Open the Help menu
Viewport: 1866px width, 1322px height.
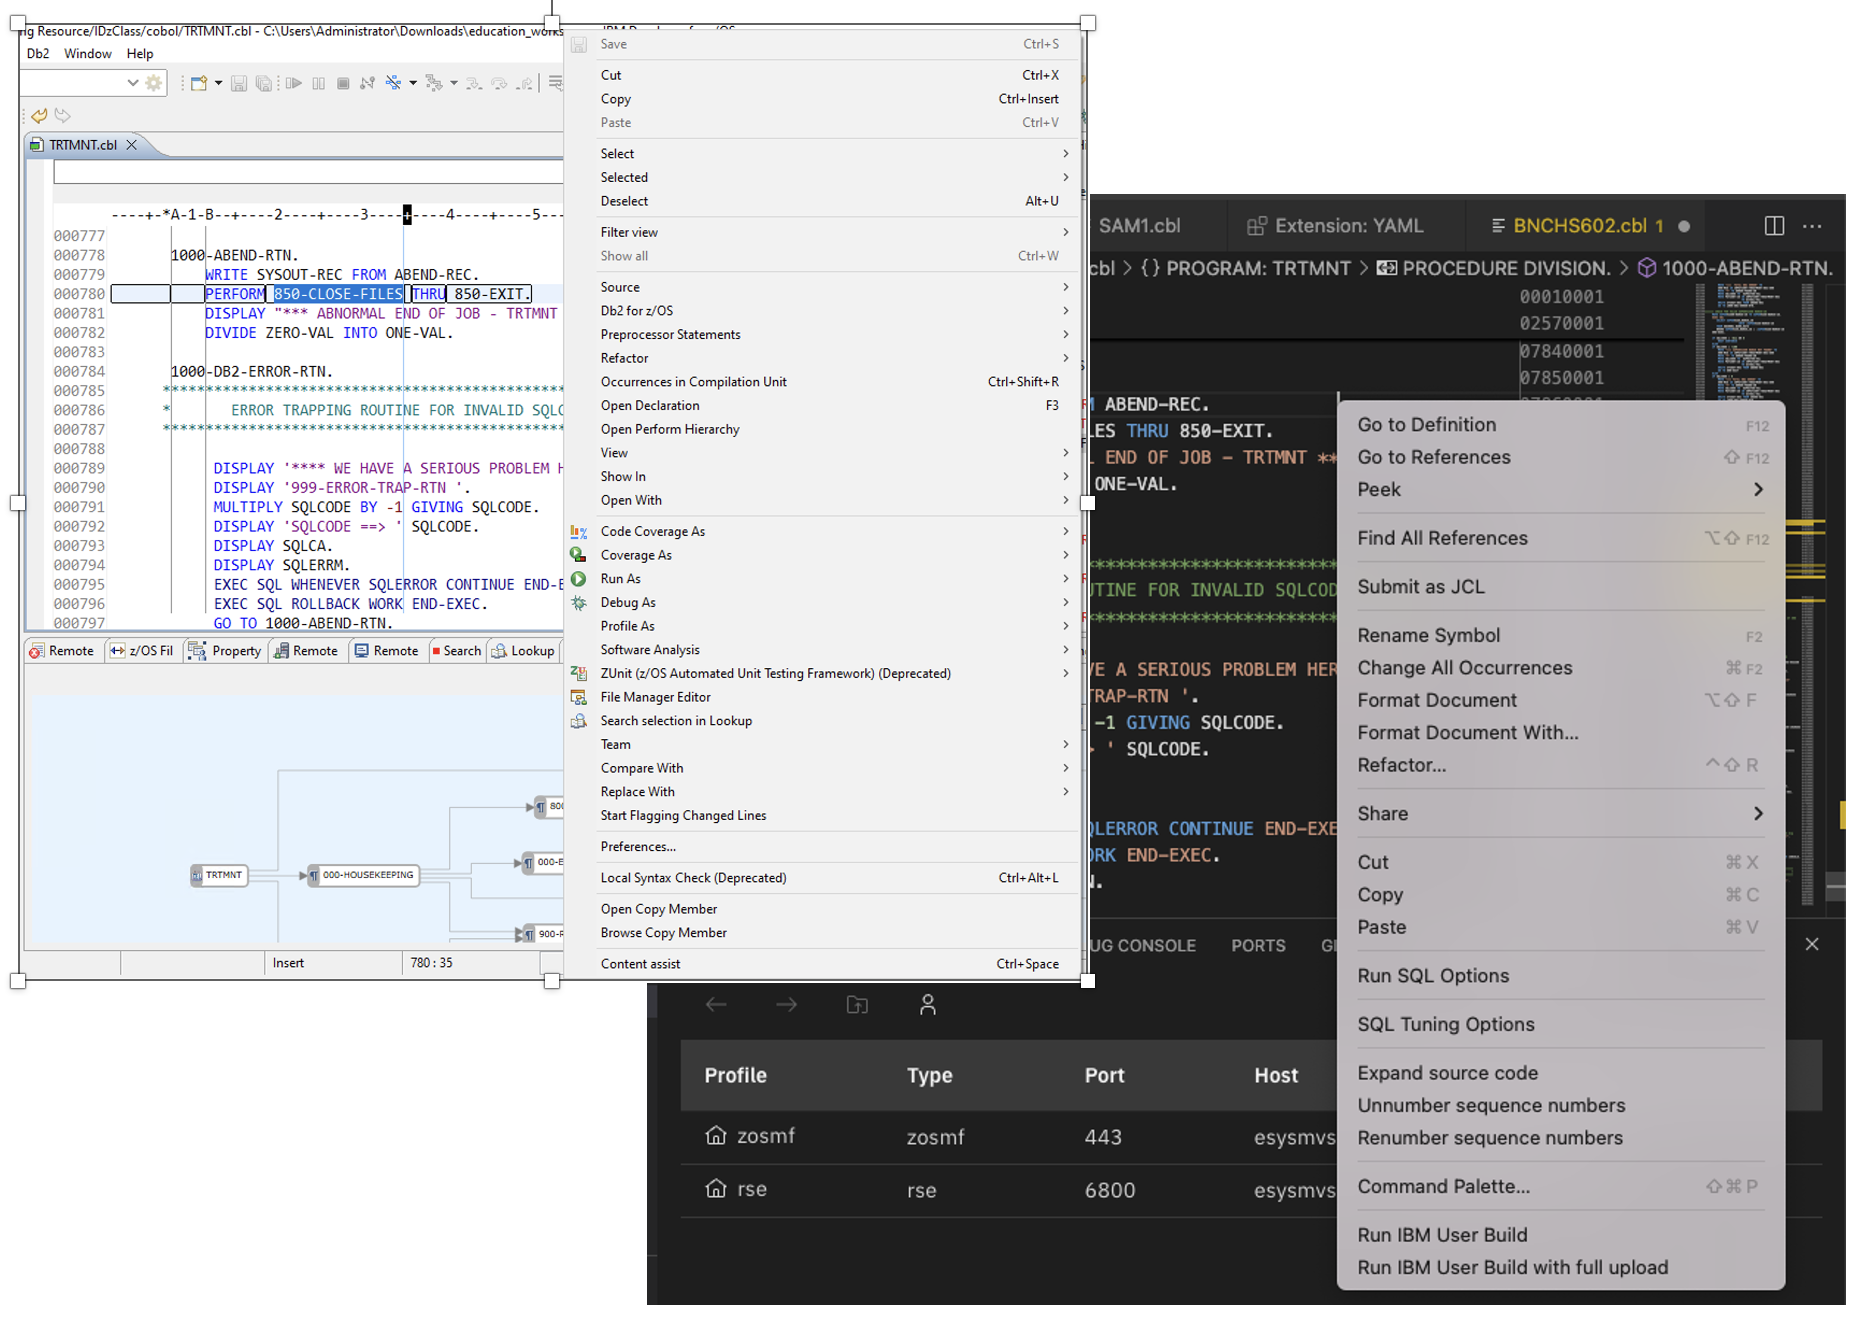(x=140, y=54)
